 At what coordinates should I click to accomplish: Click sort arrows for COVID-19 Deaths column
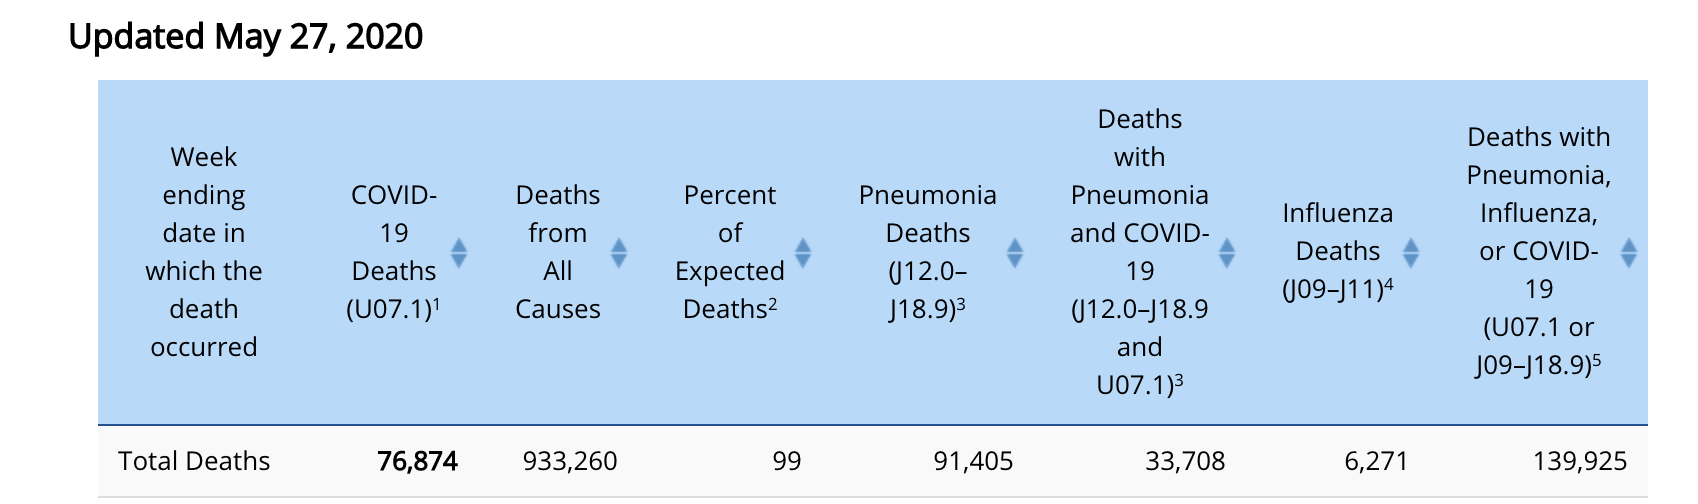click(x=458, y=252)
